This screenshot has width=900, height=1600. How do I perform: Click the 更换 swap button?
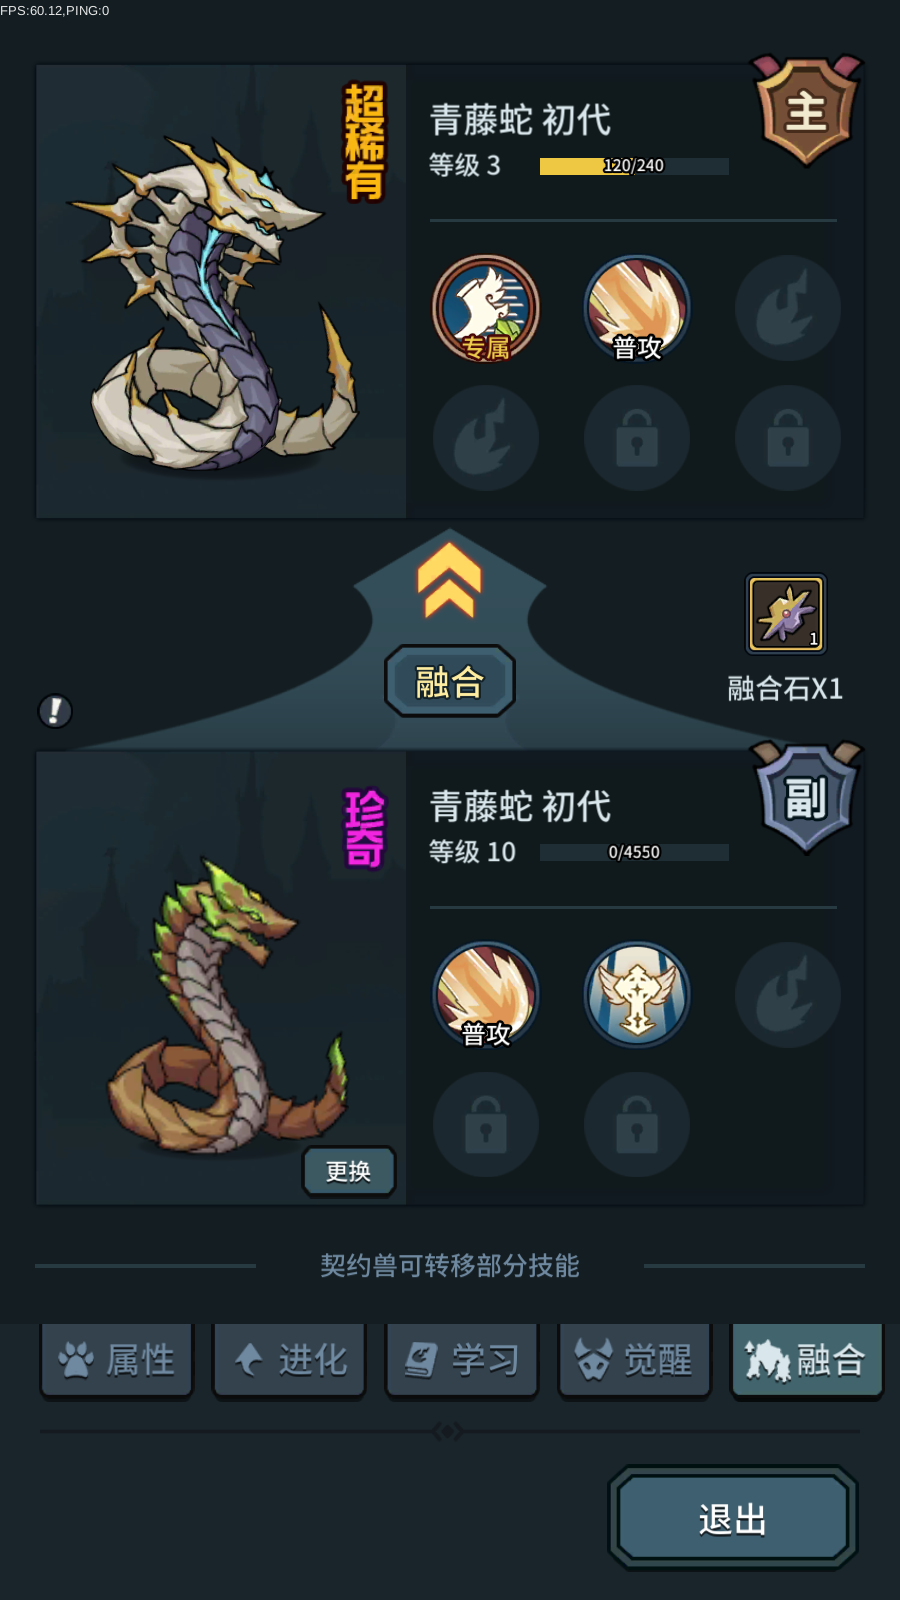pos(349,1171)
